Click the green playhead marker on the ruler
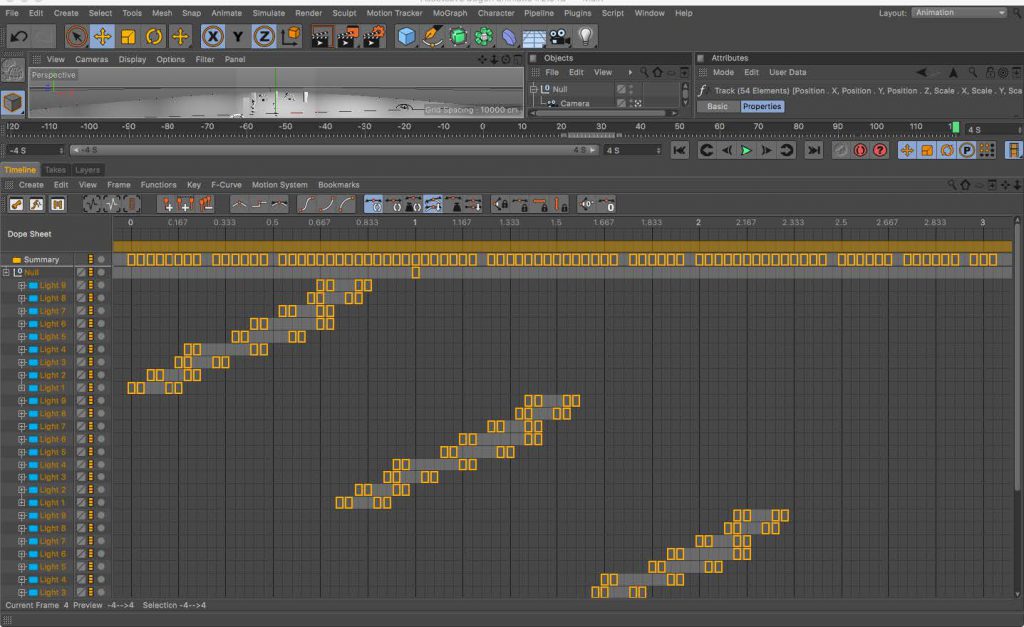Viewport: 1024px width, 627px height. click(x=955, y=127)
